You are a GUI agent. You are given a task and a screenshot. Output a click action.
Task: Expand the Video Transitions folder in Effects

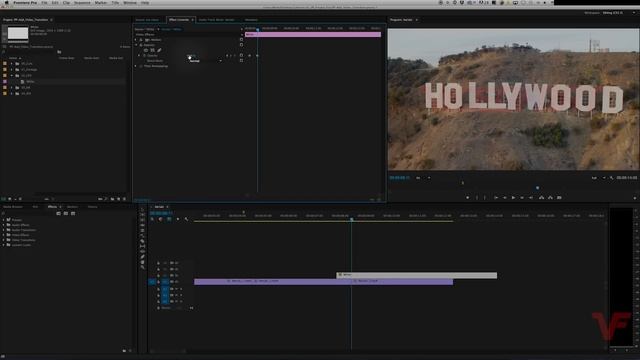pos(4,240)
